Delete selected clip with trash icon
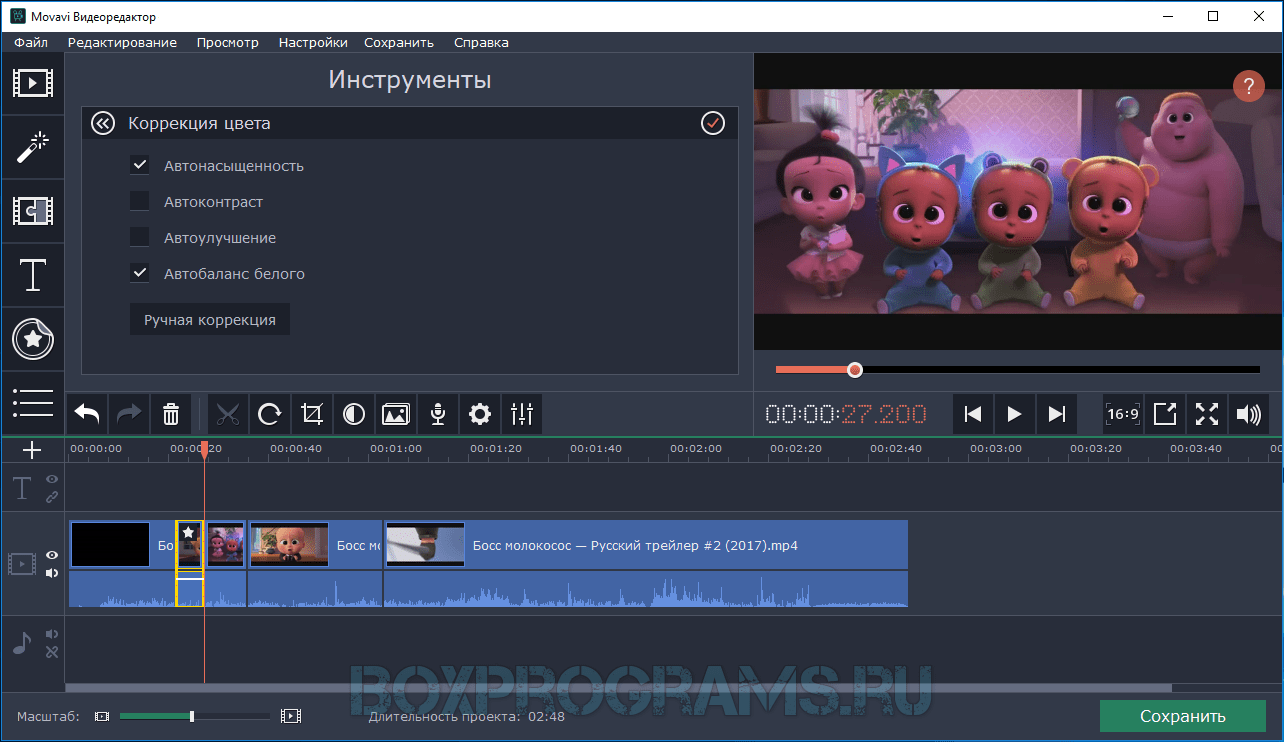 pyautogui.click(x=171, y=413)
